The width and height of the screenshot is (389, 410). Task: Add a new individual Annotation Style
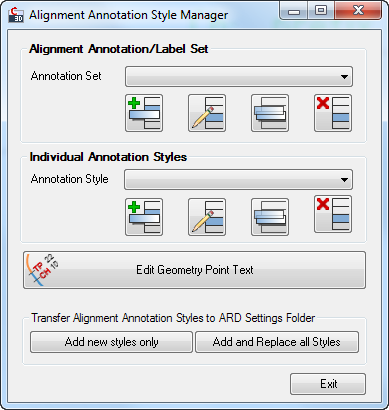pyautogui.click(x=144, y=217)
